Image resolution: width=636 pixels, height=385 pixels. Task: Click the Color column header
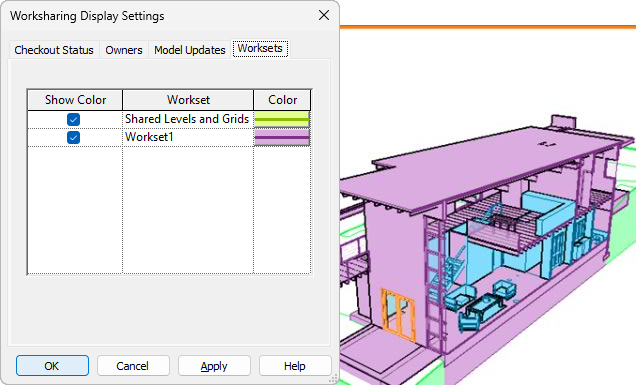(x=282, y=100)
